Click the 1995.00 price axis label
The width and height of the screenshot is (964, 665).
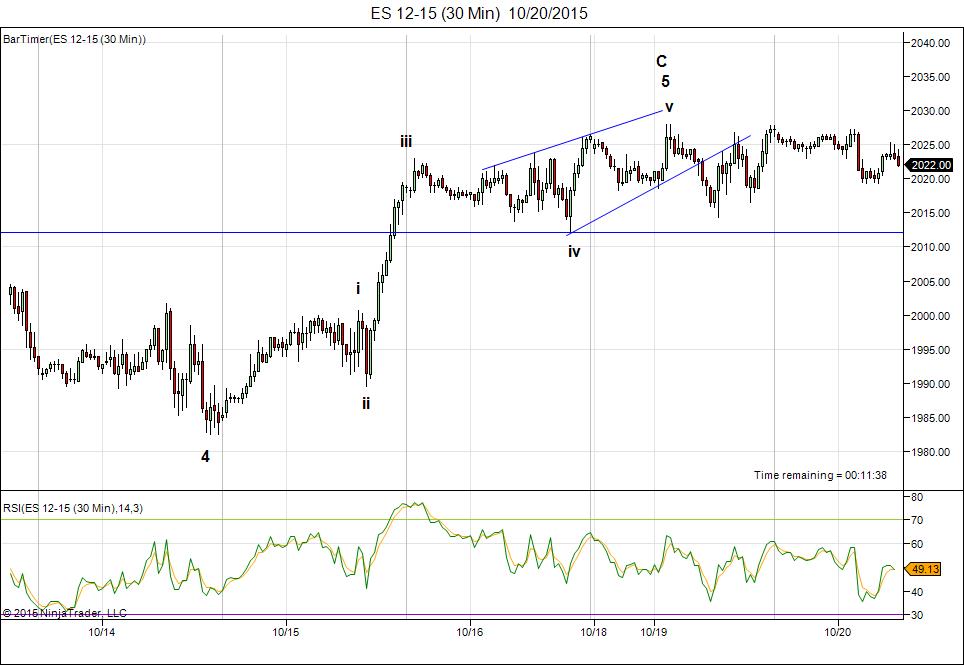(932, 350)
